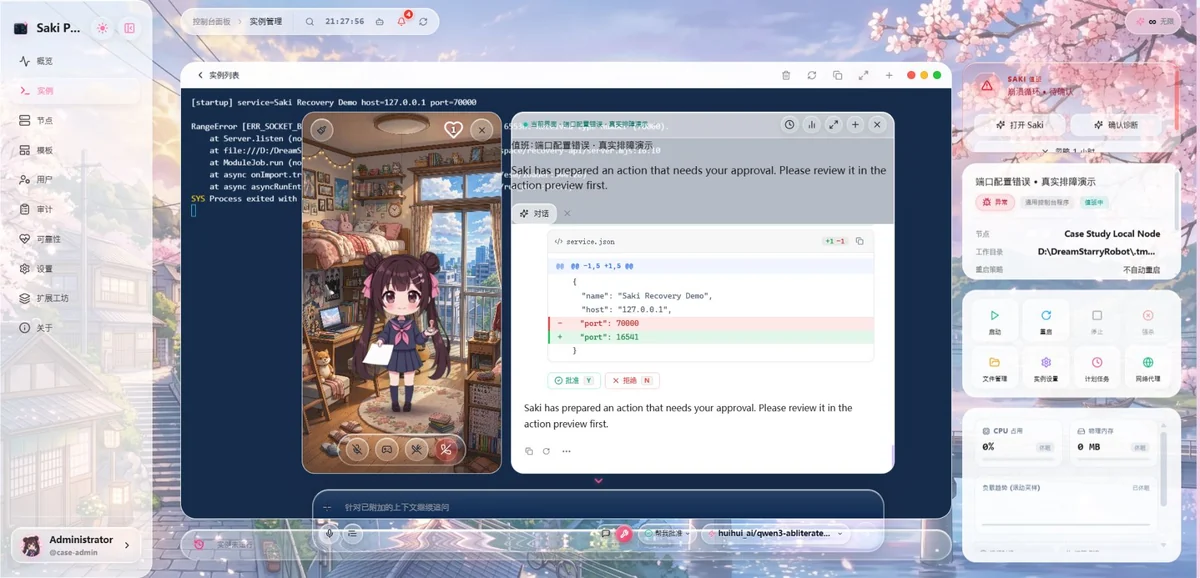The width and height of the screenshot is (1200, 578).
Task: Click the 重启 restart instance button
Action: [1046, 321]
